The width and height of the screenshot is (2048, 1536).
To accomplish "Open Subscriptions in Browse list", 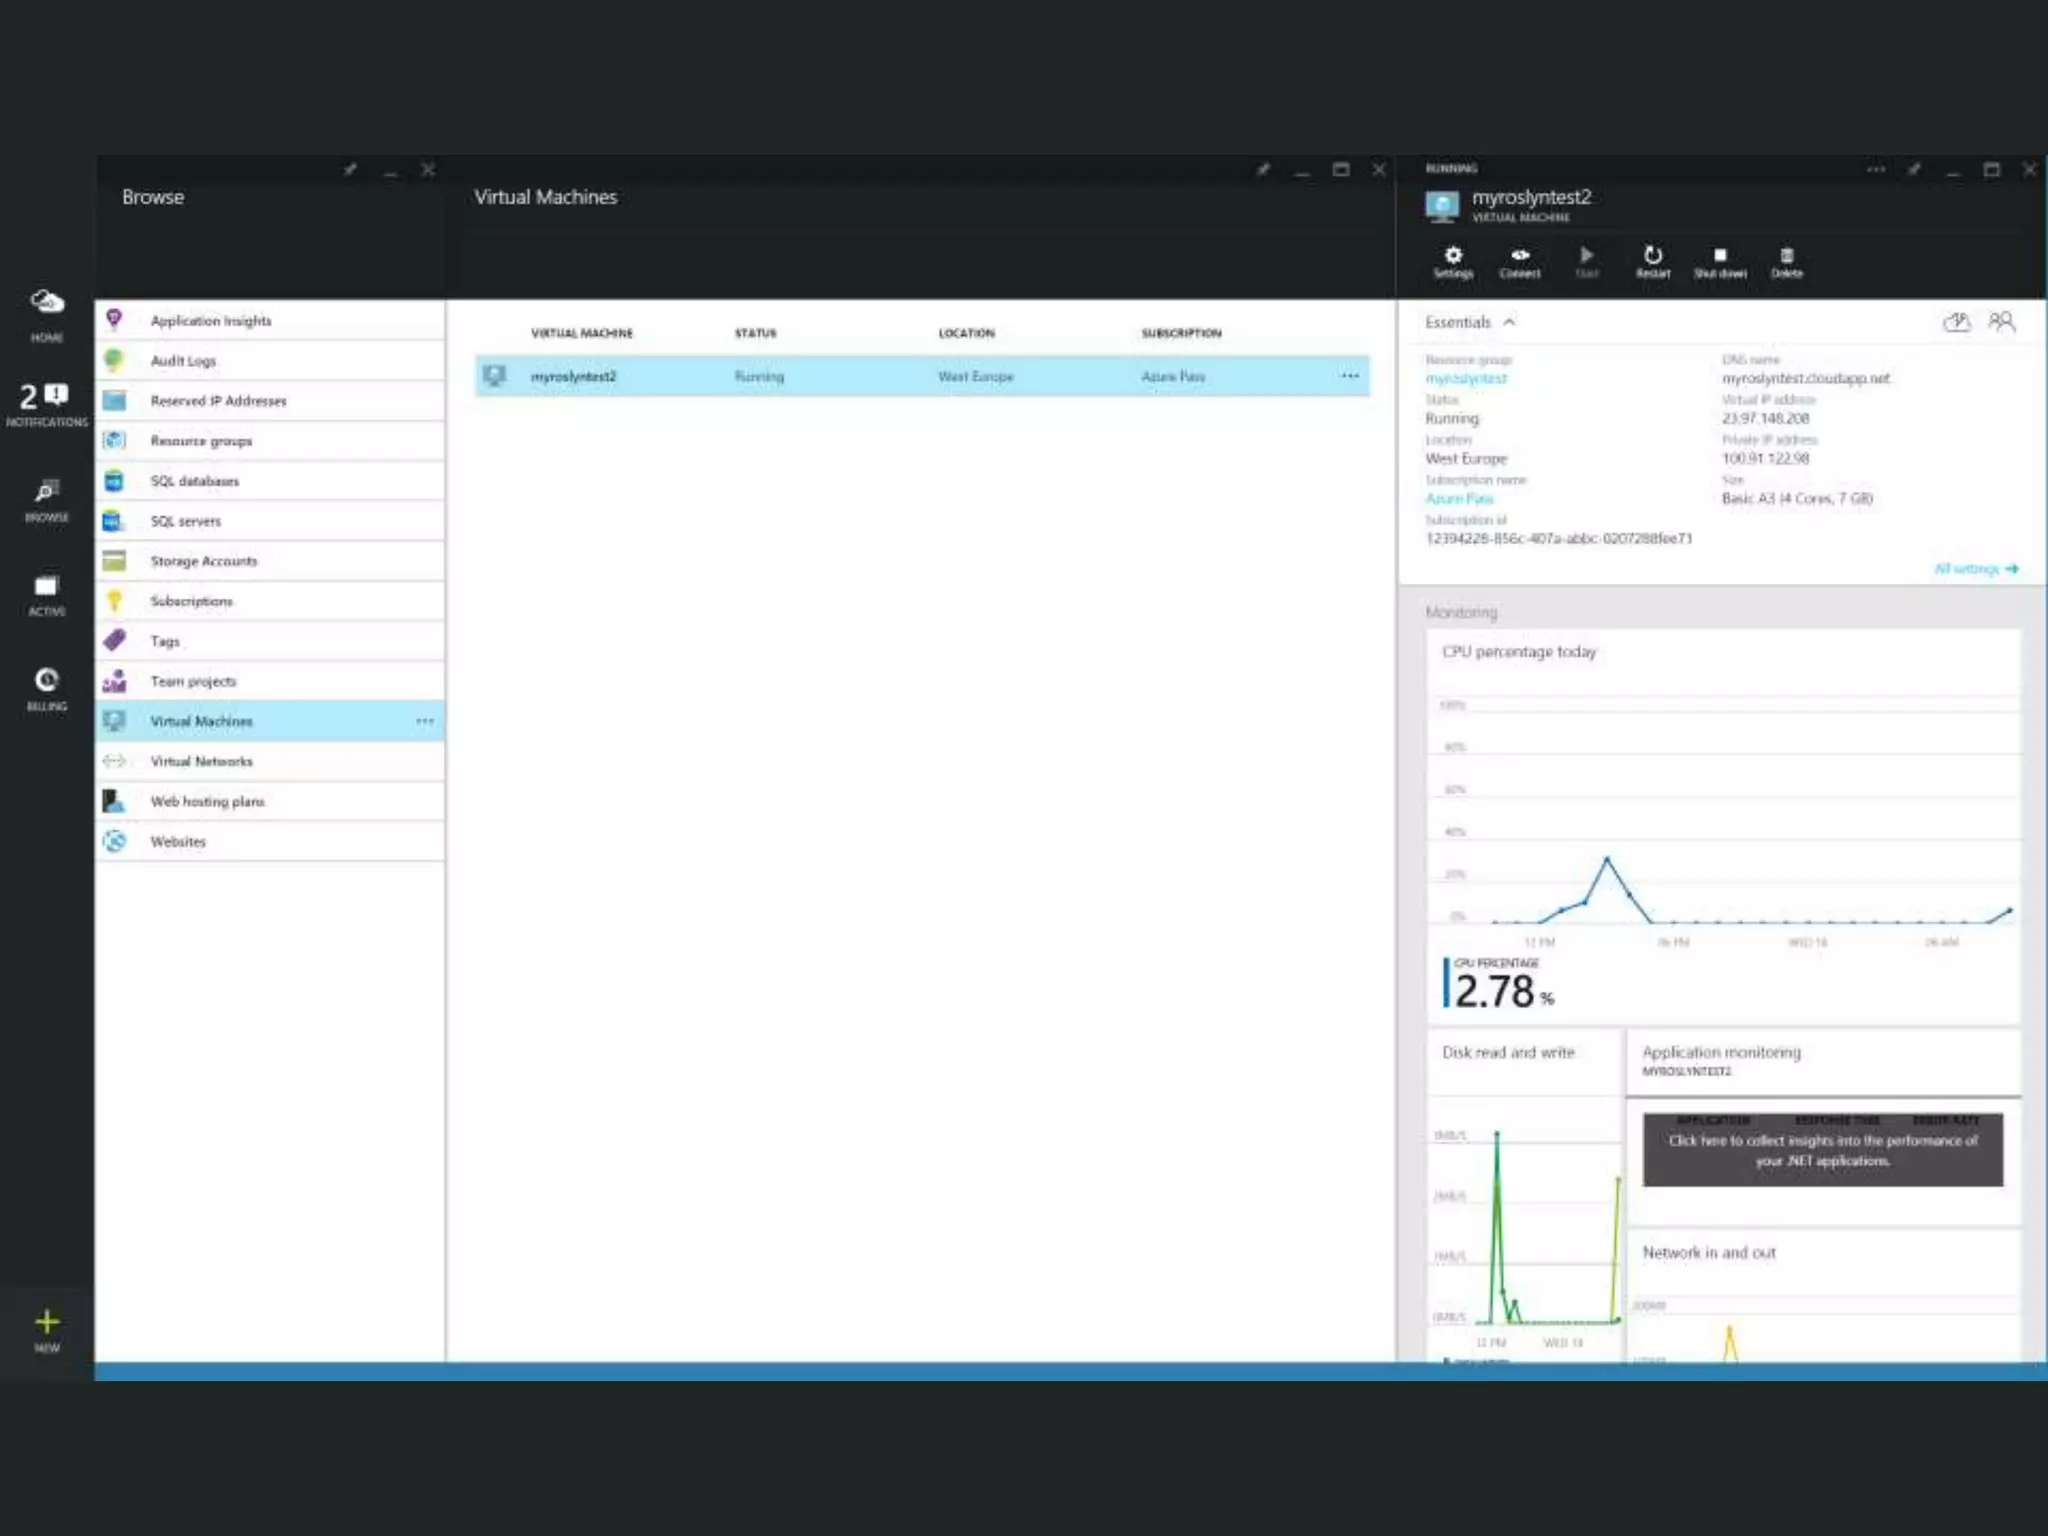I will pyautogui.click(x=270, y=601).
